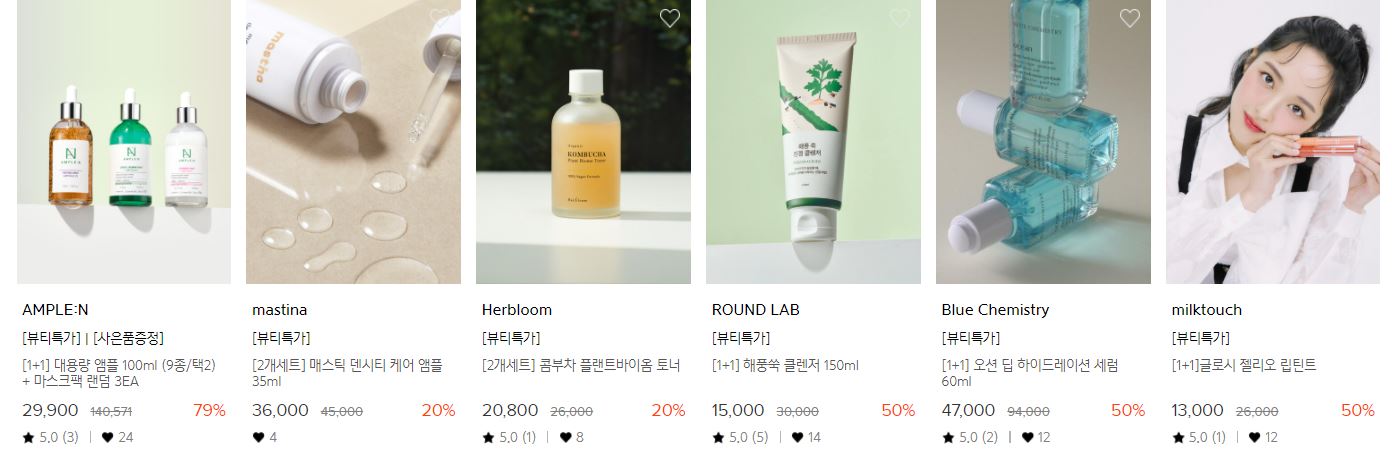
Task: Click the heart likes count on milktouch
Action: pos(1264,437)
